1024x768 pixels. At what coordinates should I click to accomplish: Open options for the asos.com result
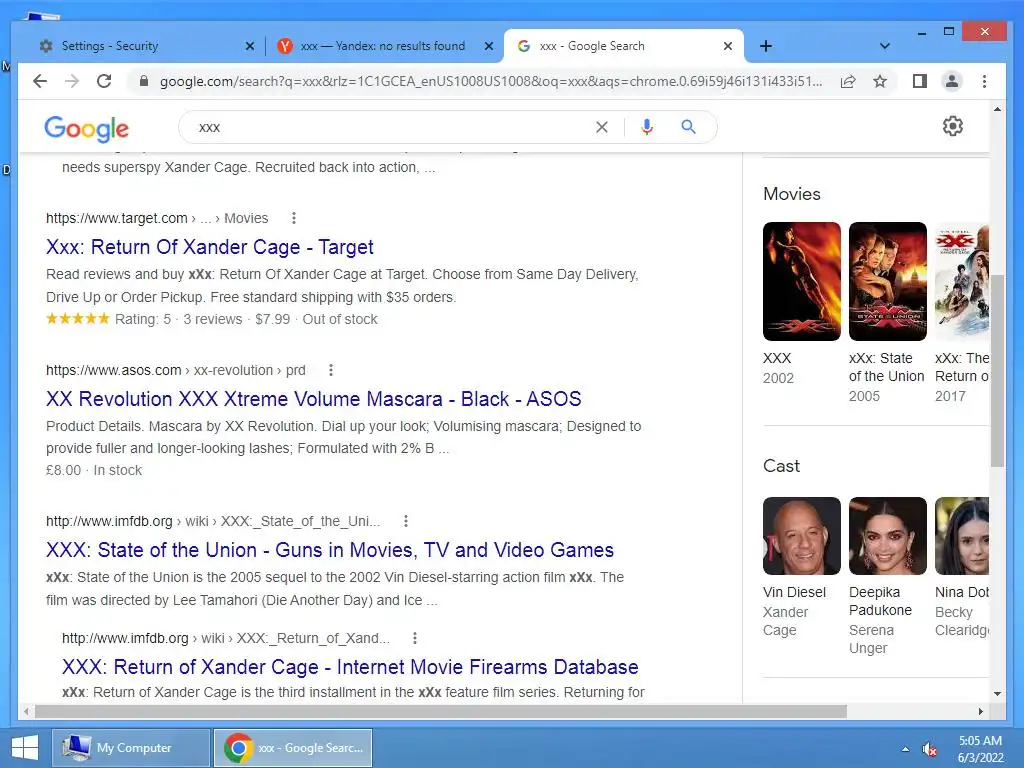tap(331, 370)
